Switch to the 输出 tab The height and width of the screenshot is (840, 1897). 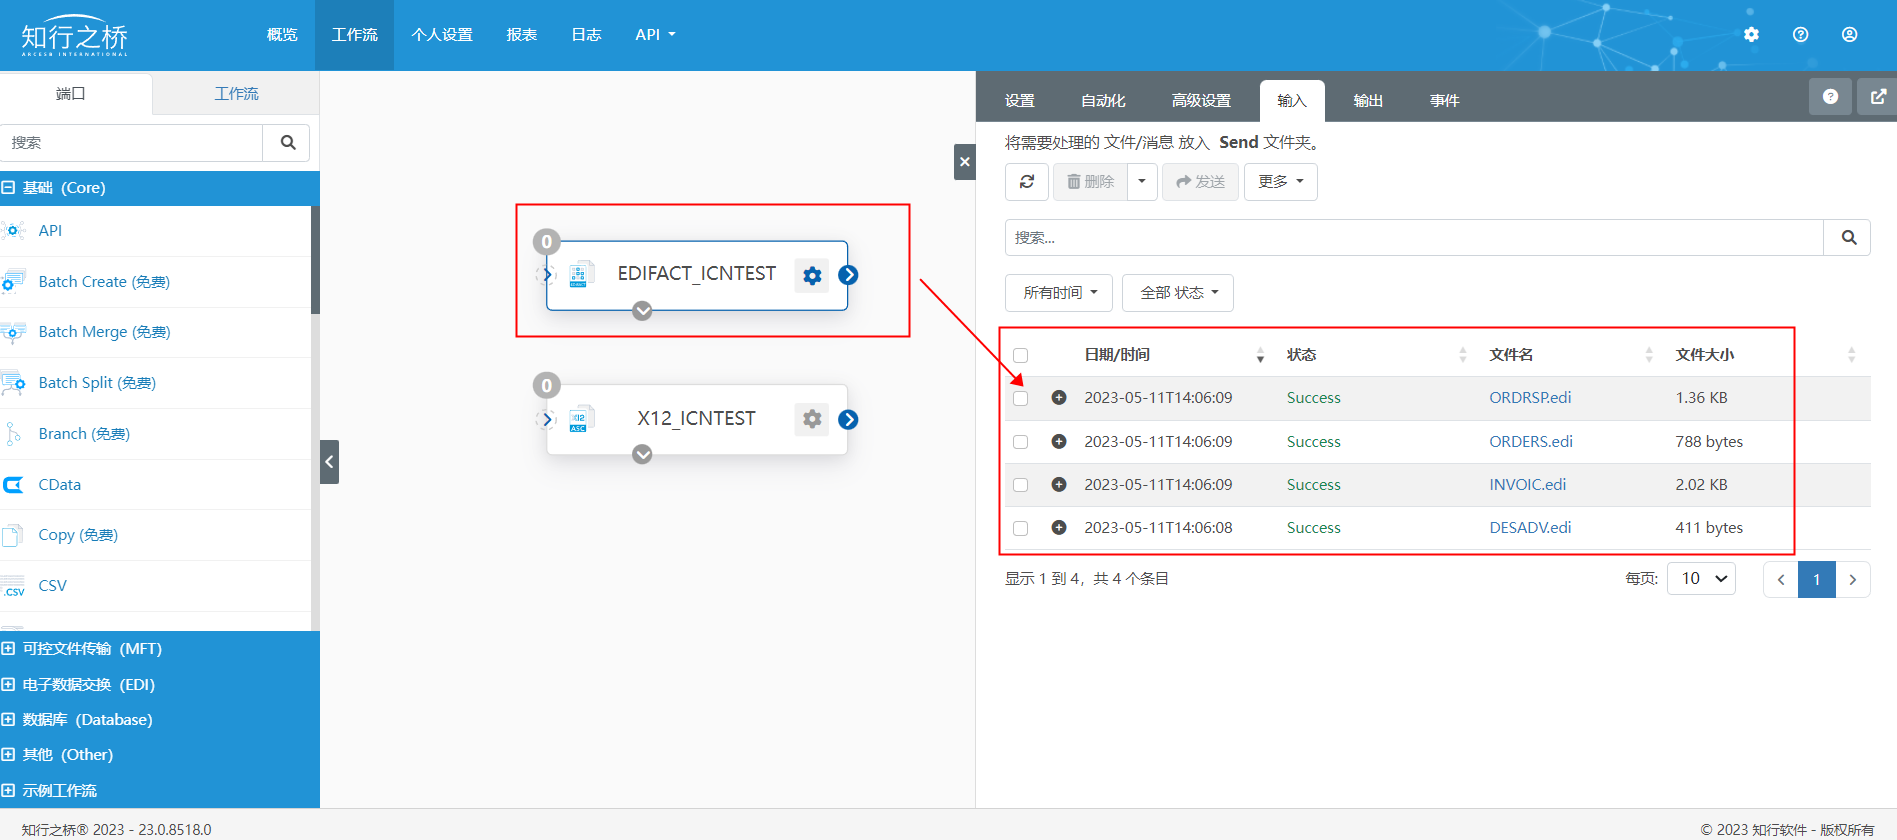[1368, 100]
